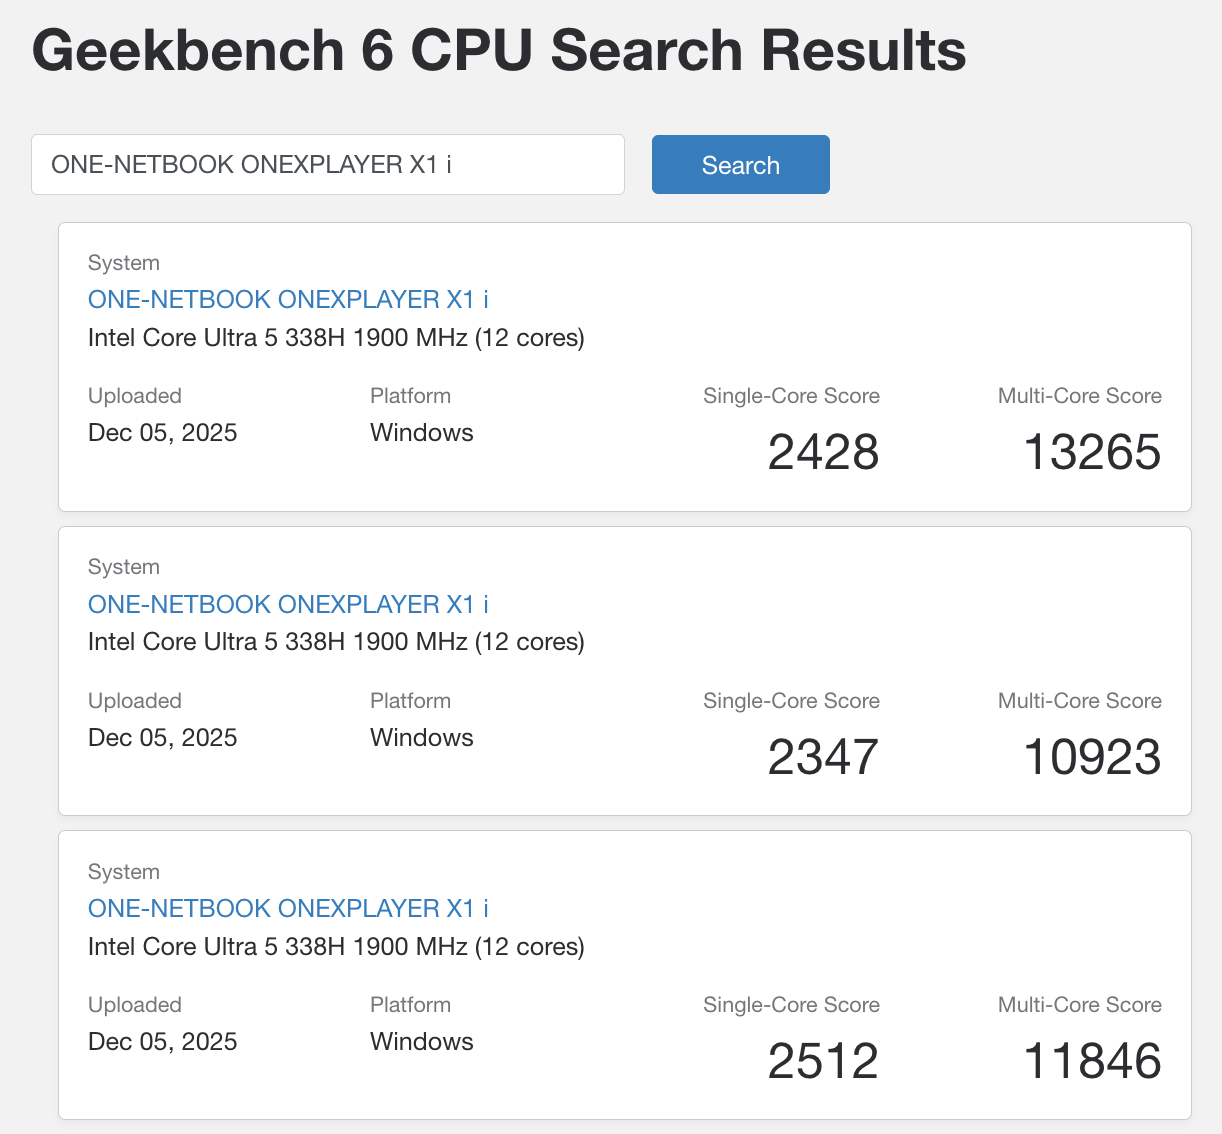
Task: Click the CPU description in the first result
Action: click(336, 338)
